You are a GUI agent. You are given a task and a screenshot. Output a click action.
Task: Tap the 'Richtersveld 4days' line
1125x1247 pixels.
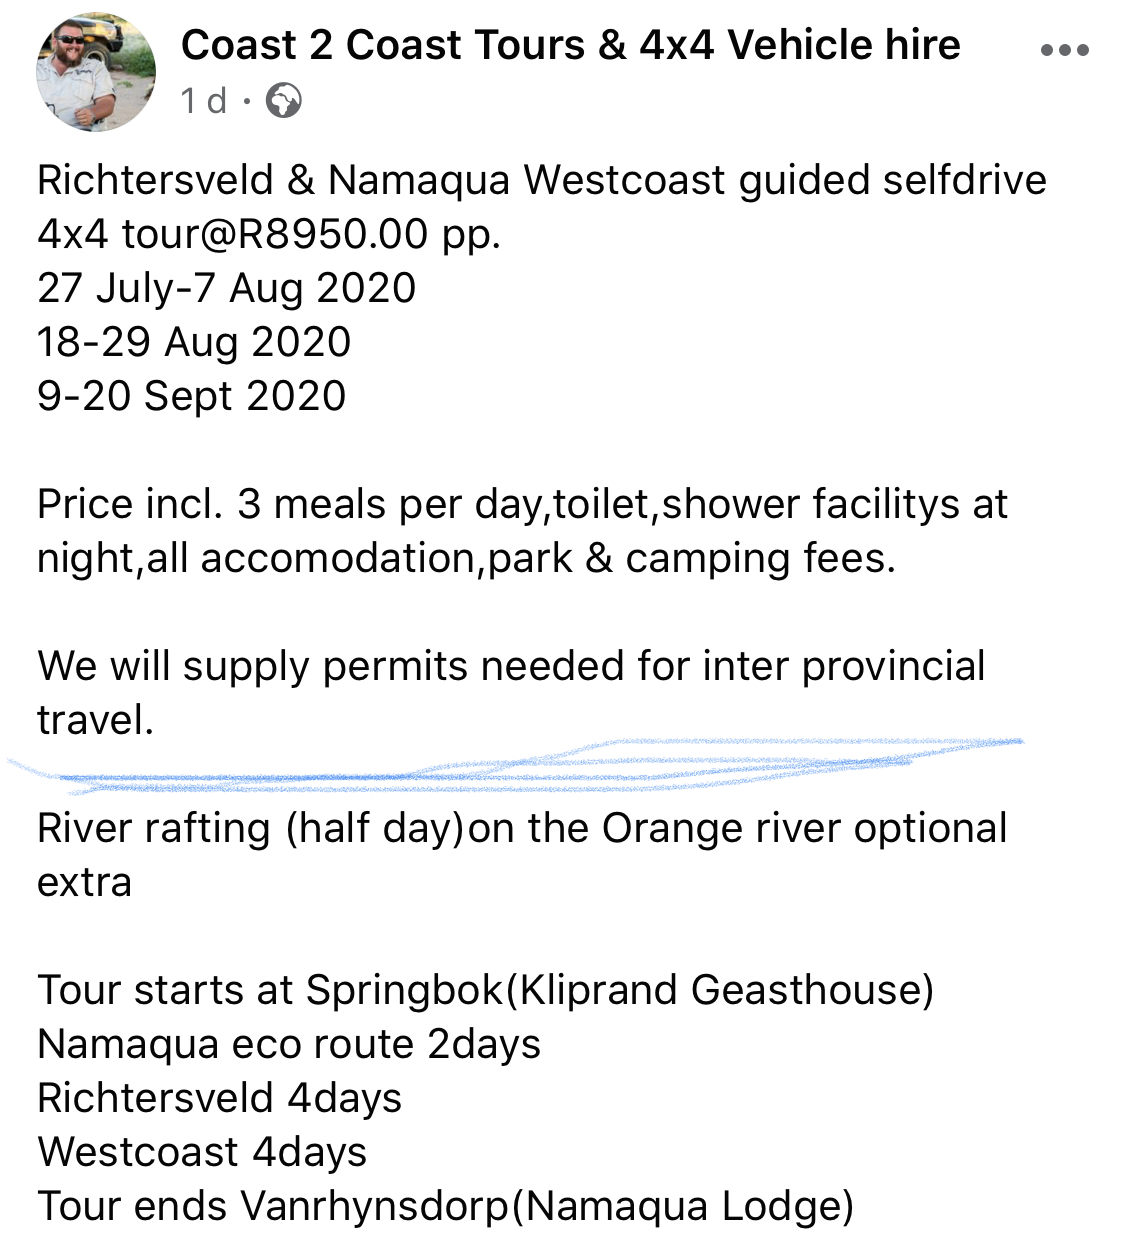point(220,1099)
